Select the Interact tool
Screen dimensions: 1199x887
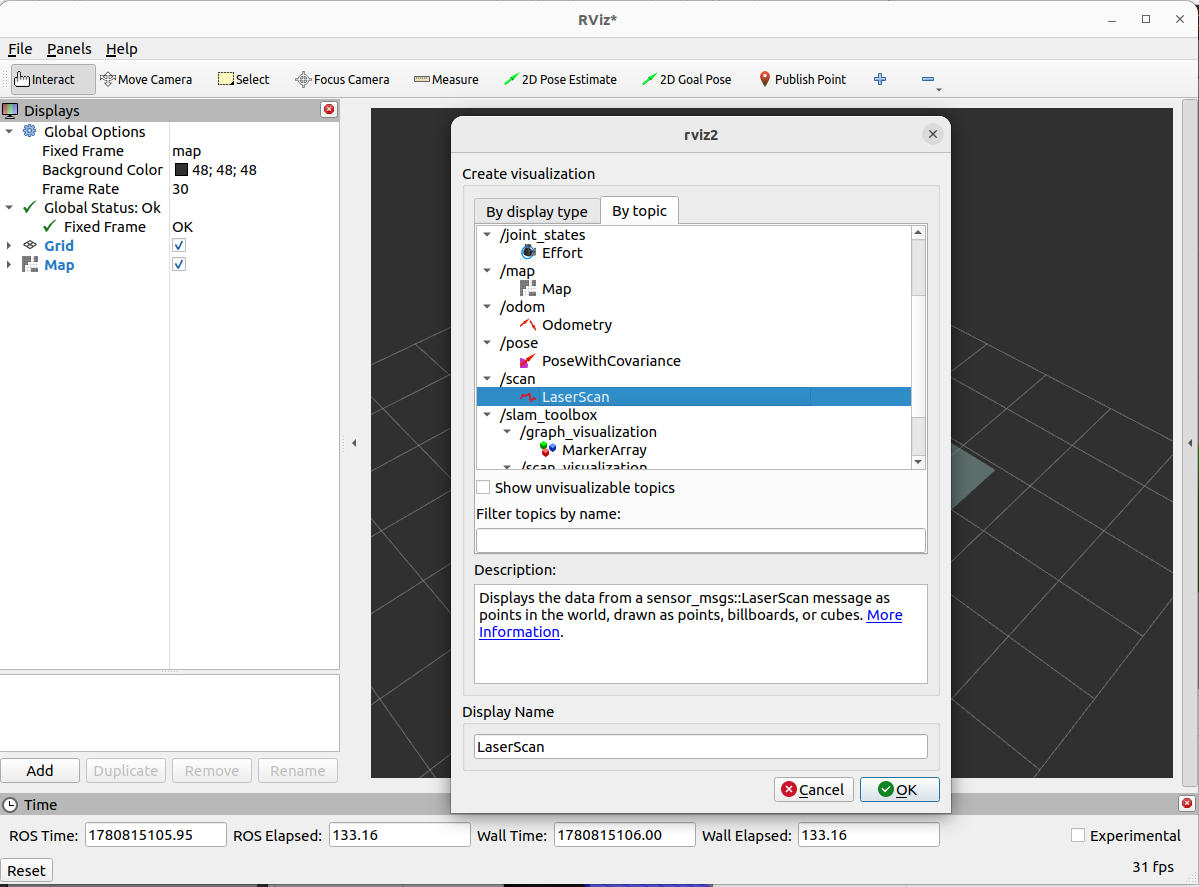pos(53,80)
